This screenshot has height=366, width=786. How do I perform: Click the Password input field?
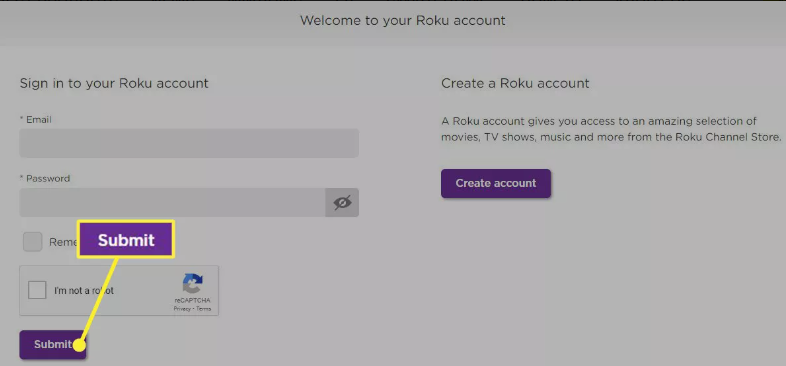tap(172, 203)
